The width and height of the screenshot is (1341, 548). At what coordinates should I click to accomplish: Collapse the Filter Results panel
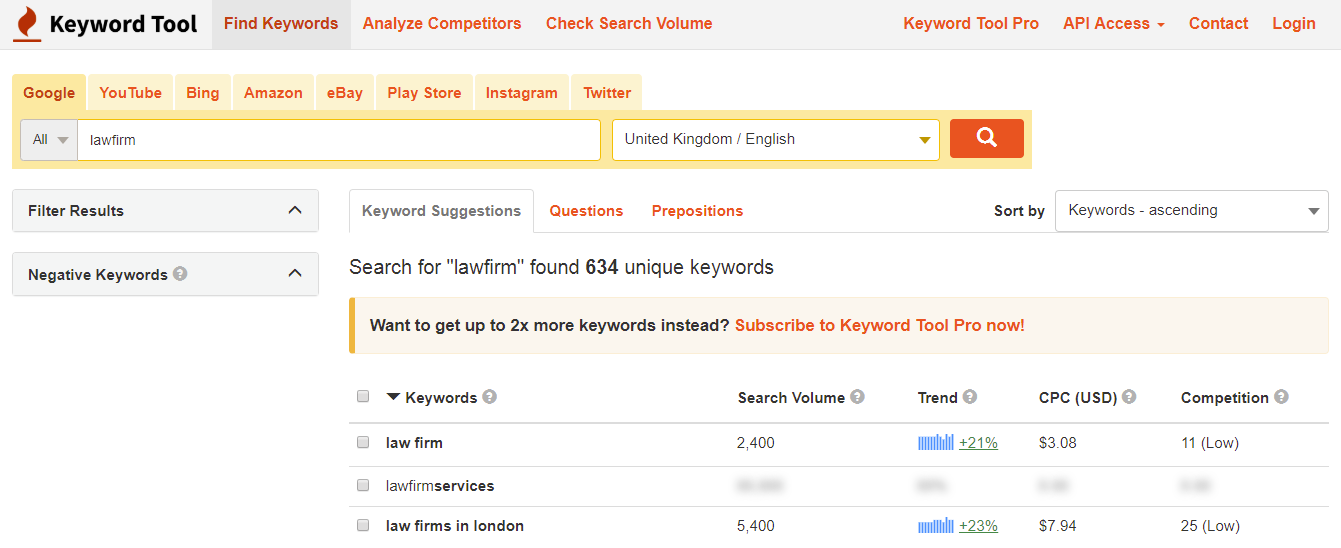[x=294, y=210]
